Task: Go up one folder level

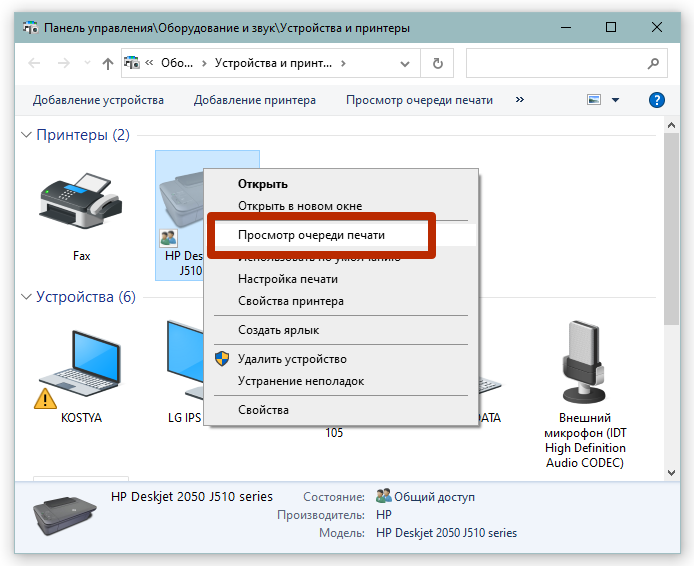Action: pos(108,64)
